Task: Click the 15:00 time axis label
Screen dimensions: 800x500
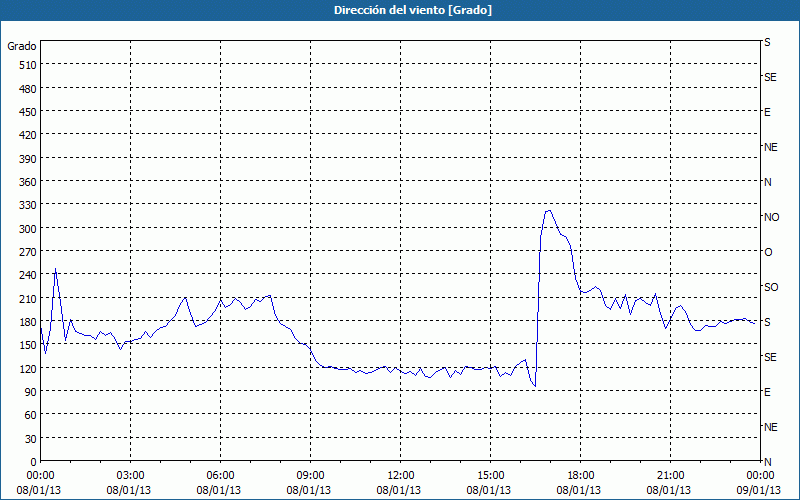Action: [x=490, y=476]
